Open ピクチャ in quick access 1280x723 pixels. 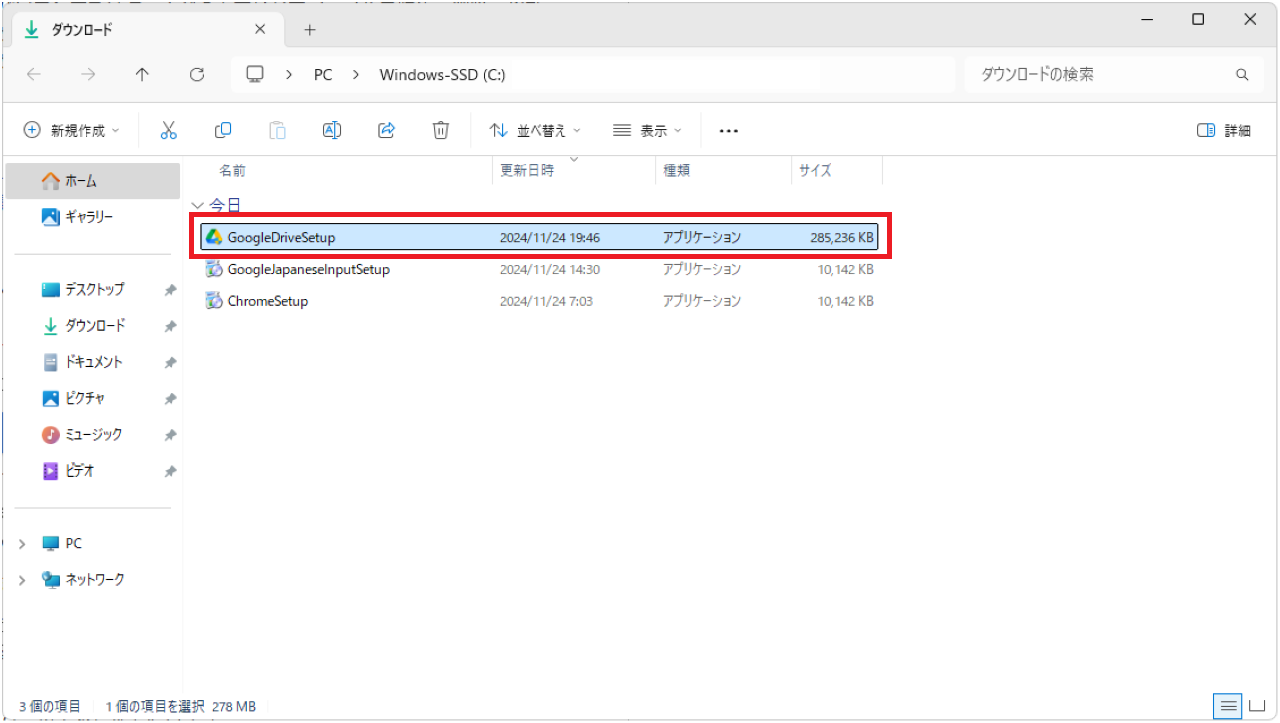click(x=94, y=398)
